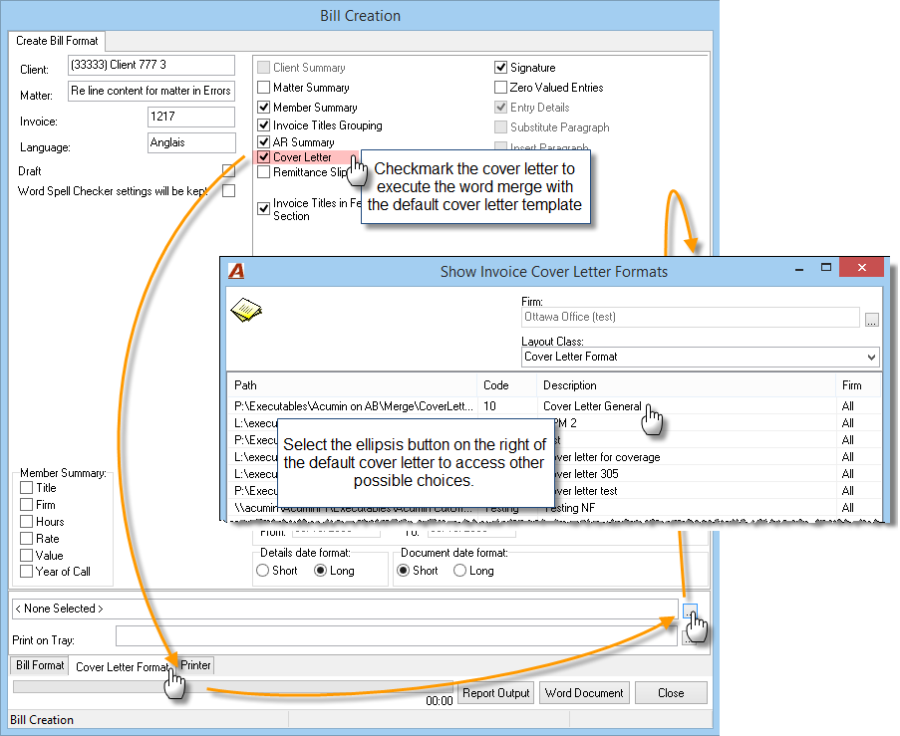Open the Cover Letter Format tab
Viewport: 900px width, 736px height.
click(122, 667)
